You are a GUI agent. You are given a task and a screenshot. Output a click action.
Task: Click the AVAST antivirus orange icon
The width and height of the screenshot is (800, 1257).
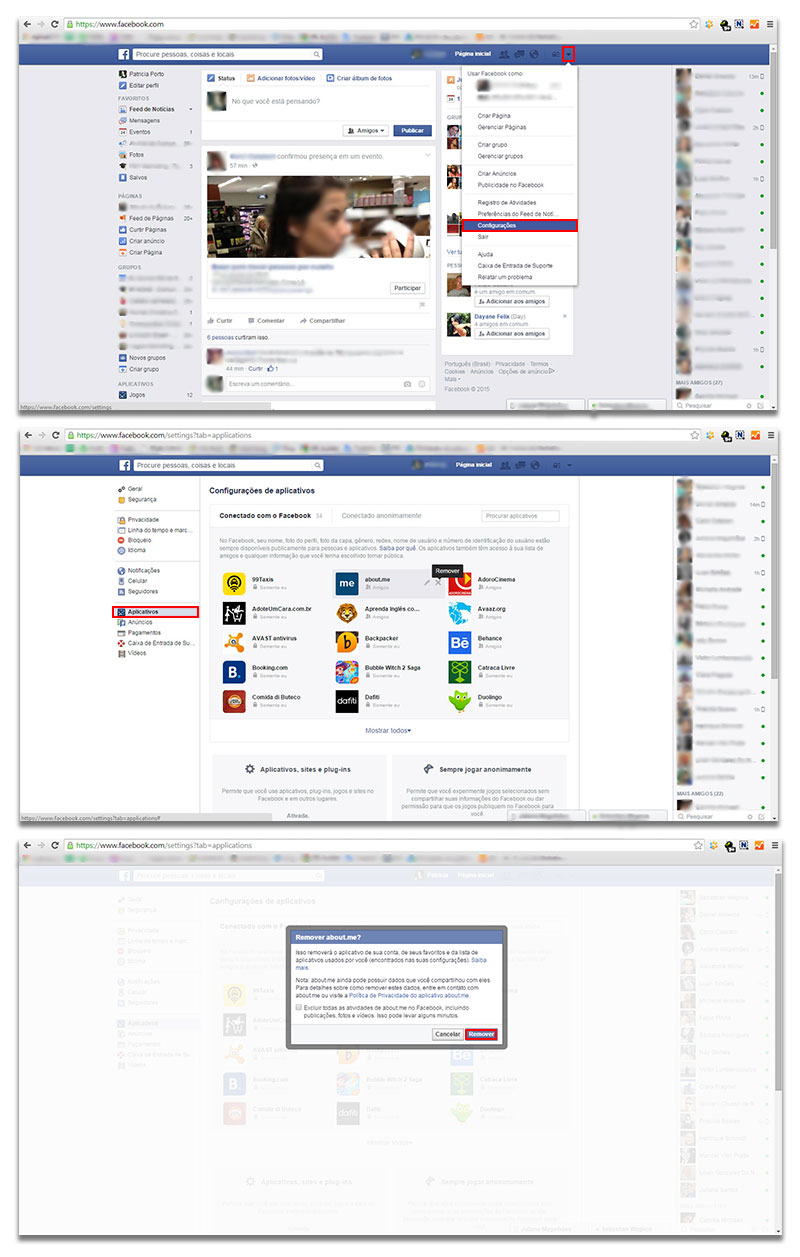(235, 642)
